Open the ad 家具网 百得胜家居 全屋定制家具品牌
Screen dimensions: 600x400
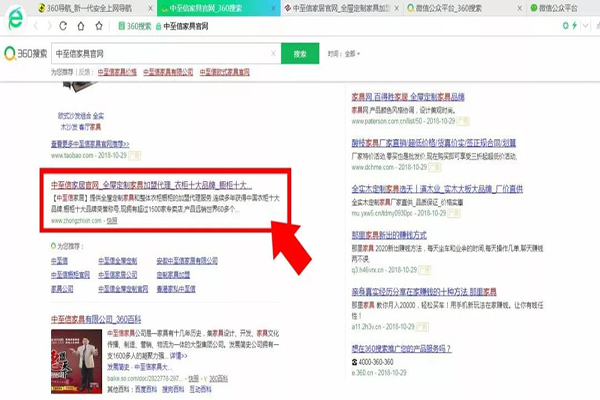(x=408, y=97)
